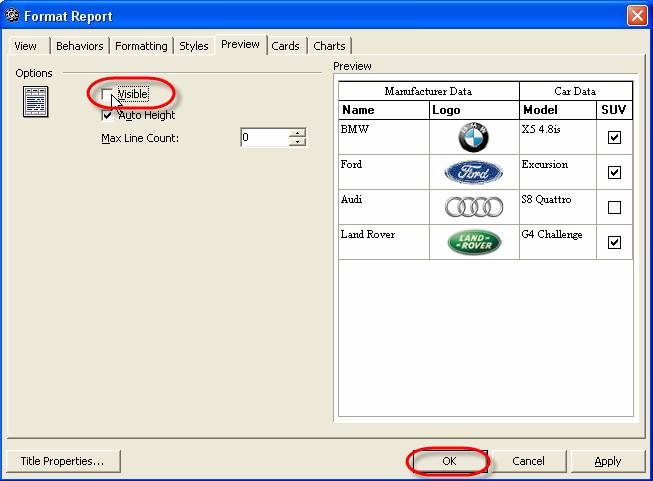This screenshot has height=481, width=653.
Task: Click the BMW logo in preview
Action: [474, 137]
